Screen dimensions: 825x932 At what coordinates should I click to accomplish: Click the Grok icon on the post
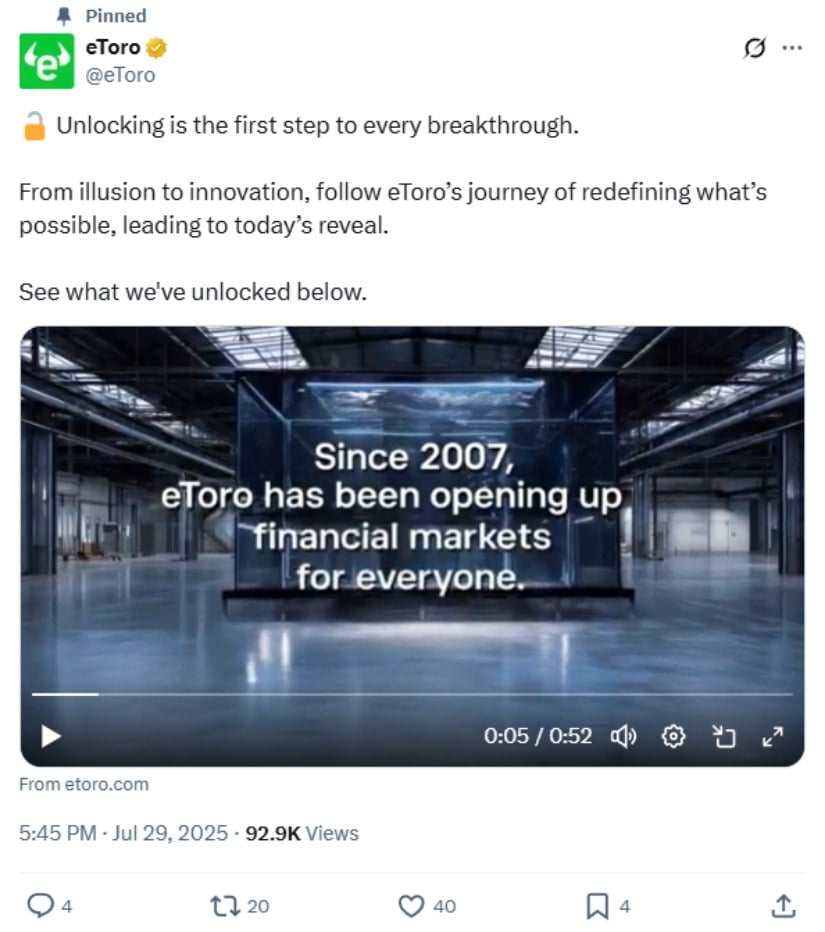(754, 48)
